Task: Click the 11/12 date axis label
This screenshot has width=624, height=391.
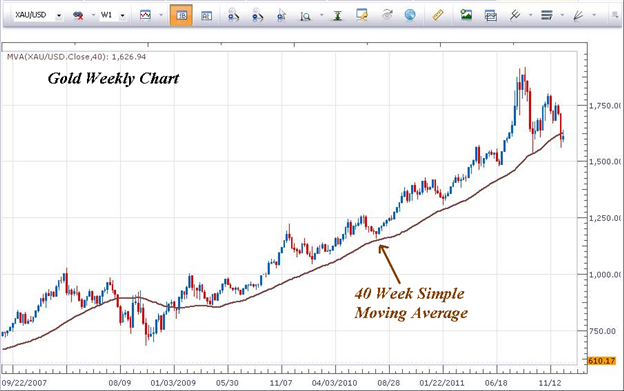Action: coord(550,383)
